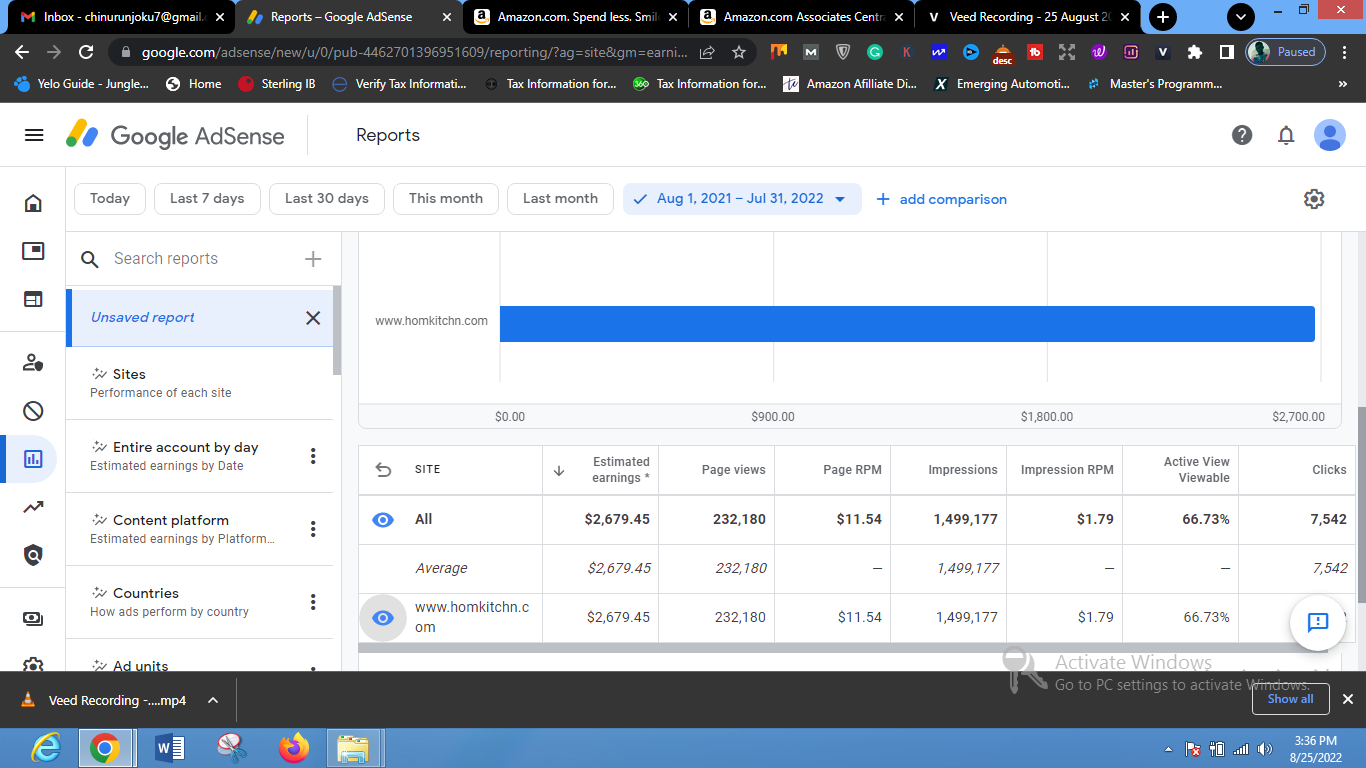Add a new report with plus icon
This screenshot has height=768, width=1366.
tap(313, 259)
